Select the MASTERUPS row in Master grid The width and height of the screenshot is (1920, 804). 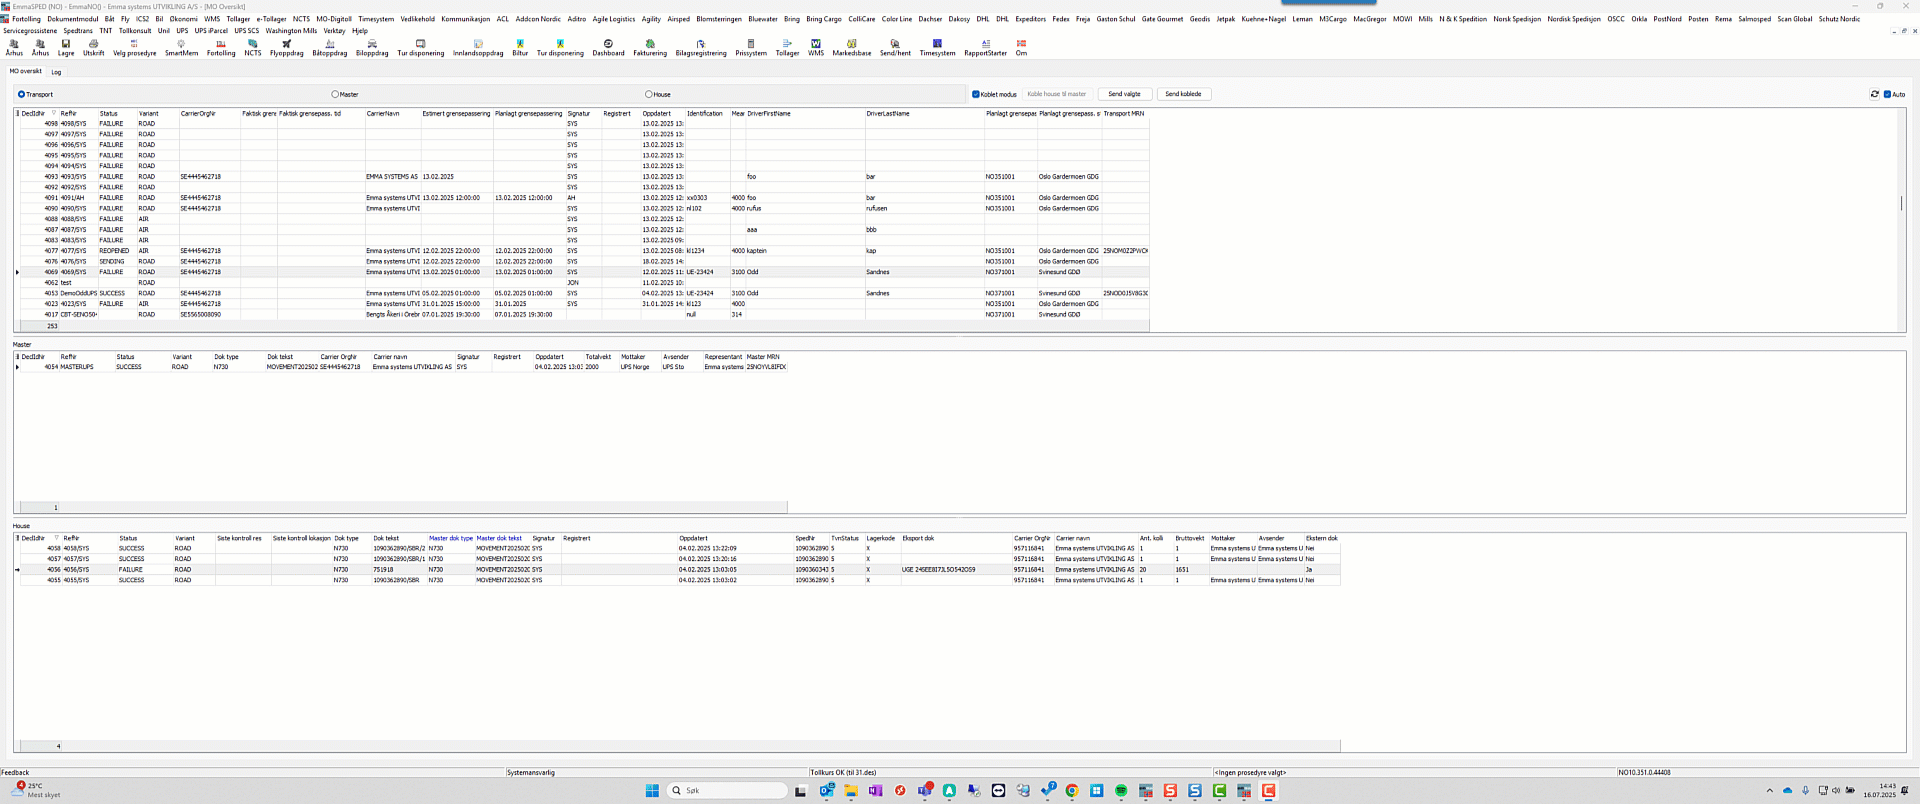[403, 367]
